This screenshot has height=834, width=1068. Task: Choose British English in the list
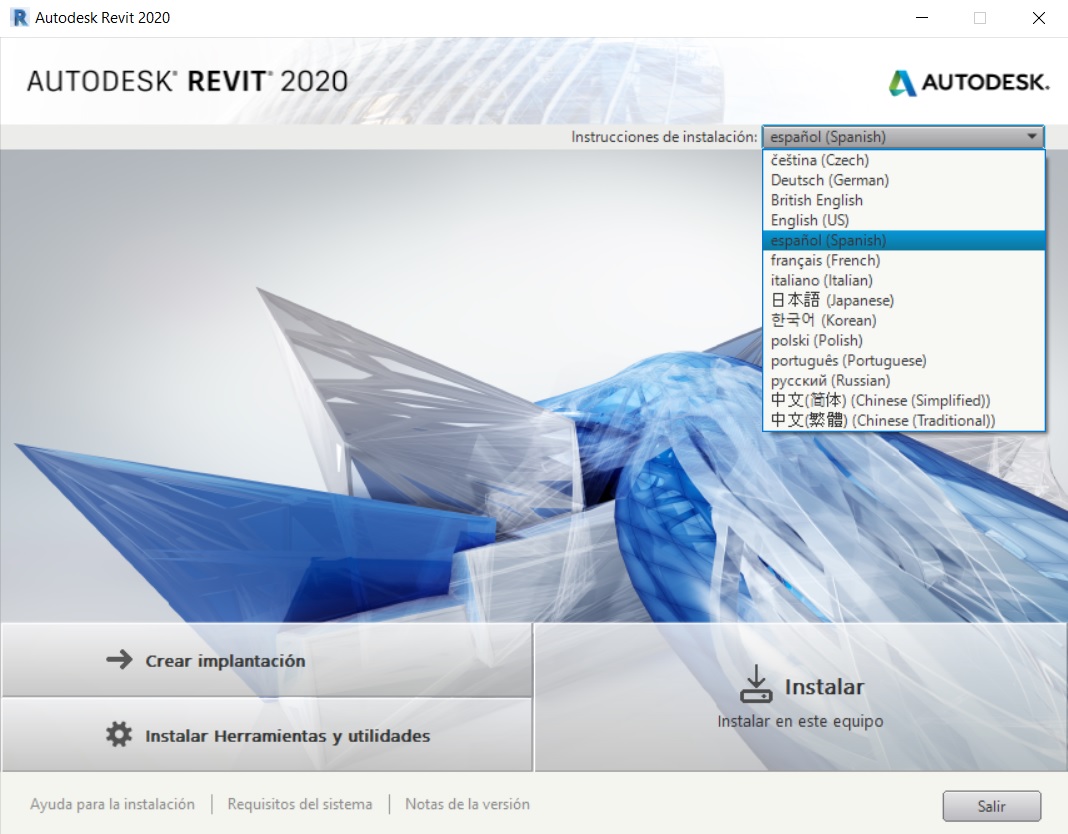click(903, 200)
